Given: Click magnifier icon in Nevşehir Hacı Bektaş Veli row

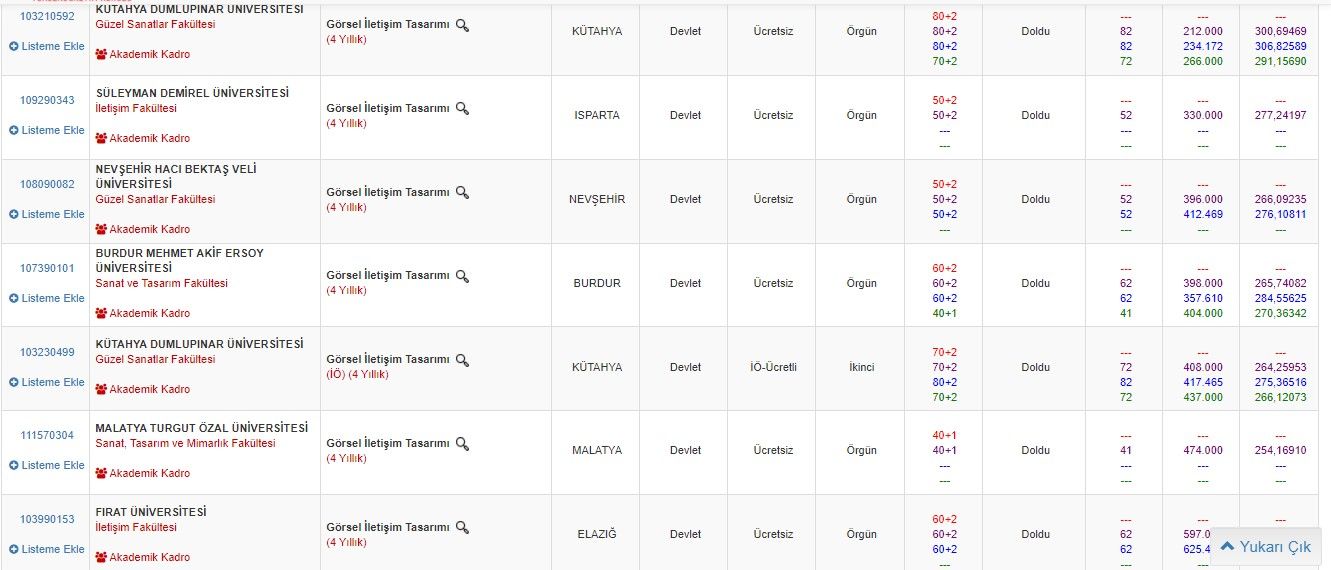Looking at the screenshot, I should 462,192.
